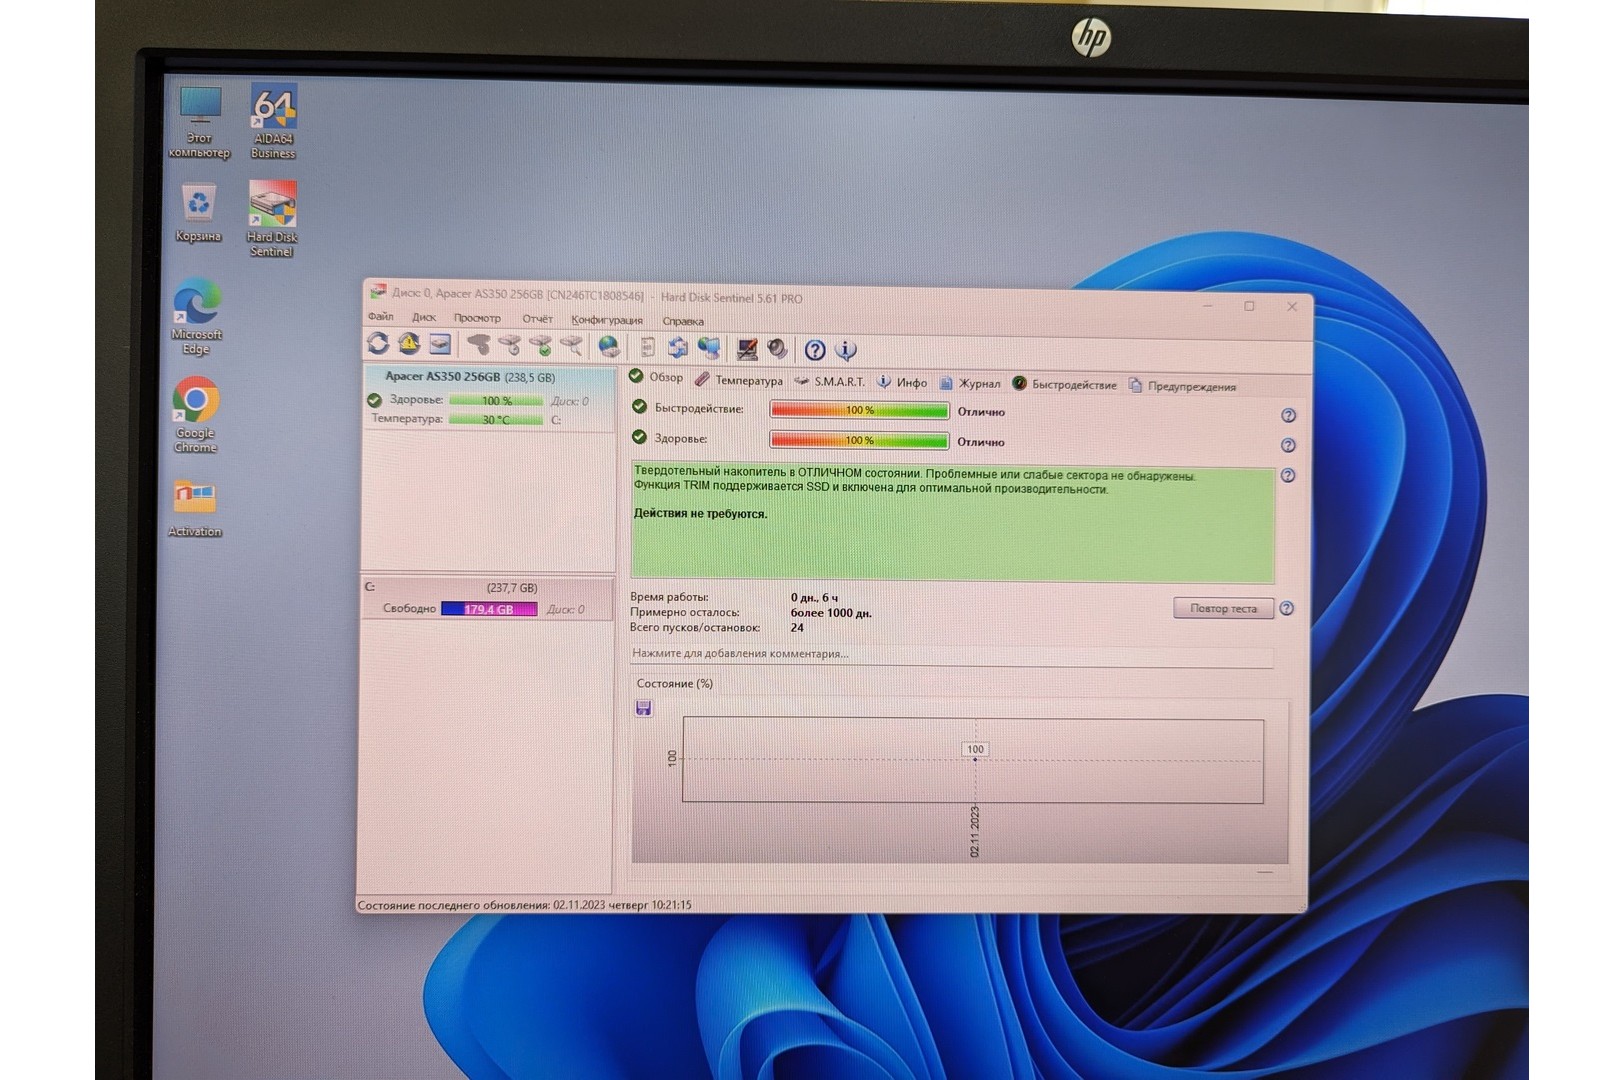Open Этот компьютер desktop icon
This screenshot has width=1624, height=1080.
click(x=199, y=122)
